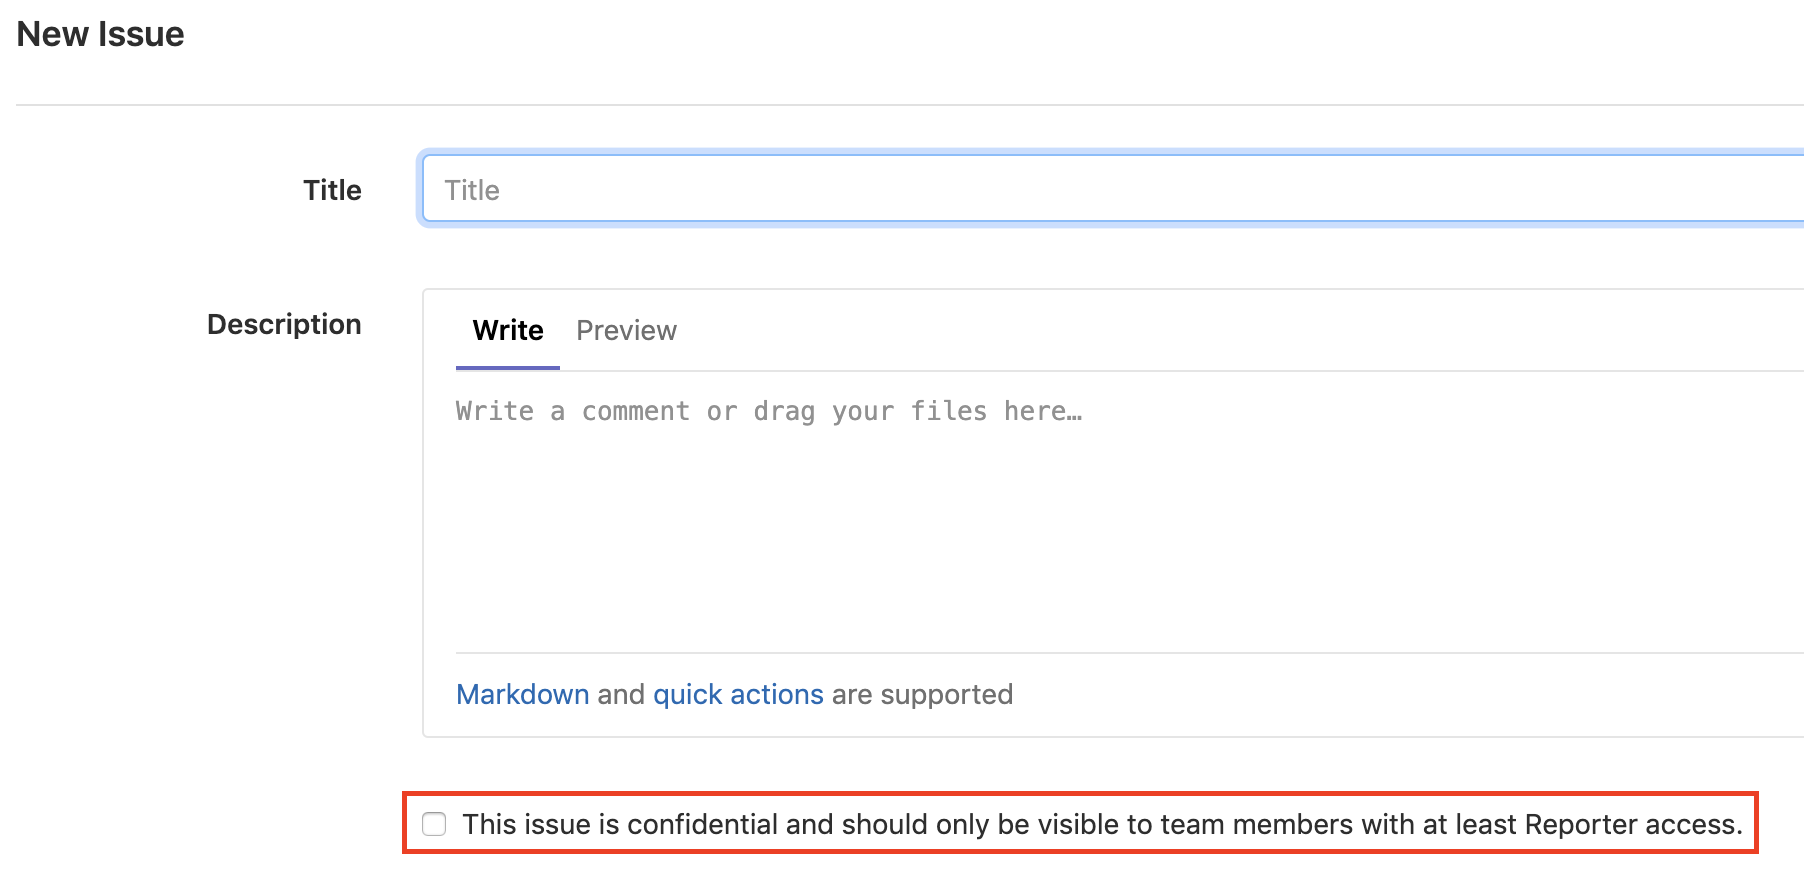The image size is (1804, 874).
Task: Click the Title field label
Action: 332,190
